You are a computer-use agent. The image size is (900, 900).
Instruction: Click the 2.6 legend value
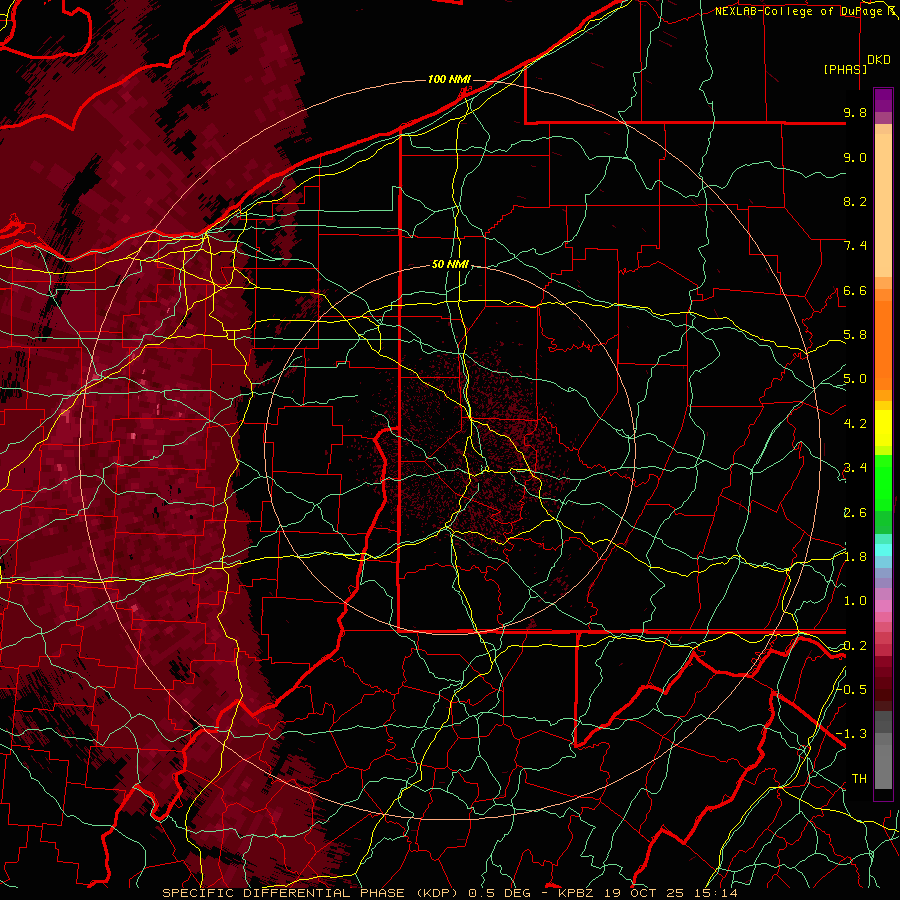(855, 513)
